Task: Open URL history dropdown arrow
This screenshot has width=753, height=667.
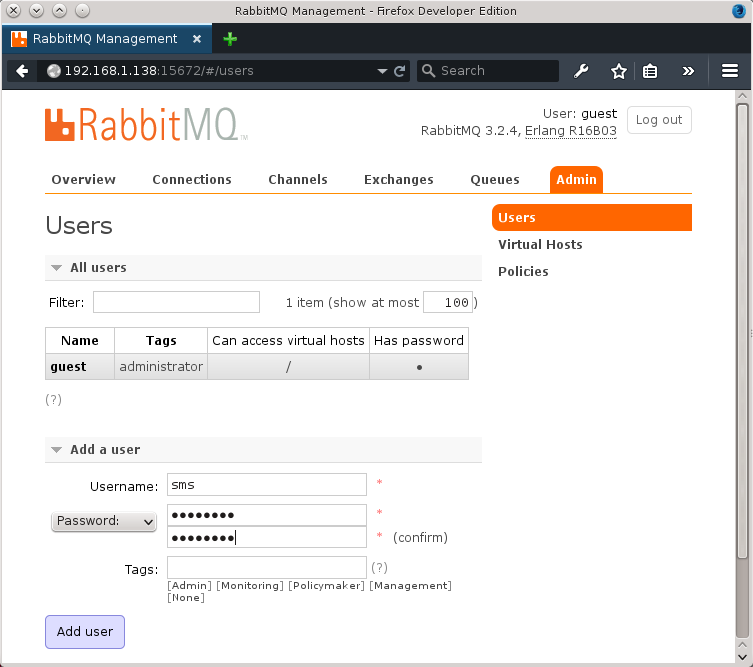Action: click(382, 71)
